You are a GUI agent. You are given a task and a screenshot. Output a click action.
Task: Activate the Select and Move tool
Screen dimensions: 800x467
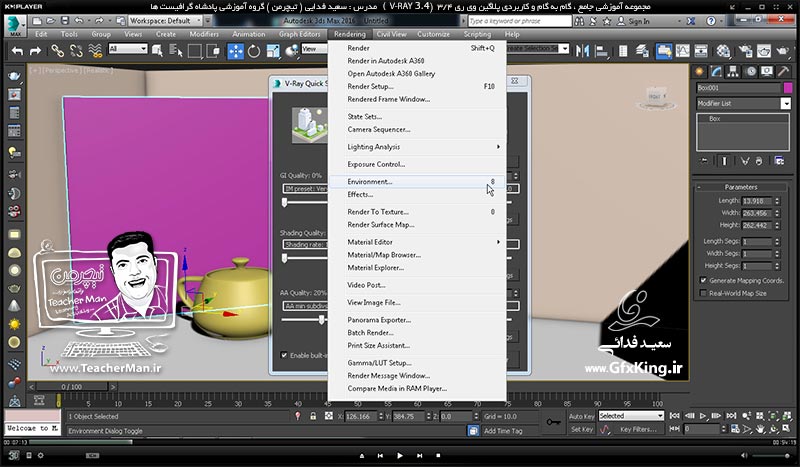point(235,51)
